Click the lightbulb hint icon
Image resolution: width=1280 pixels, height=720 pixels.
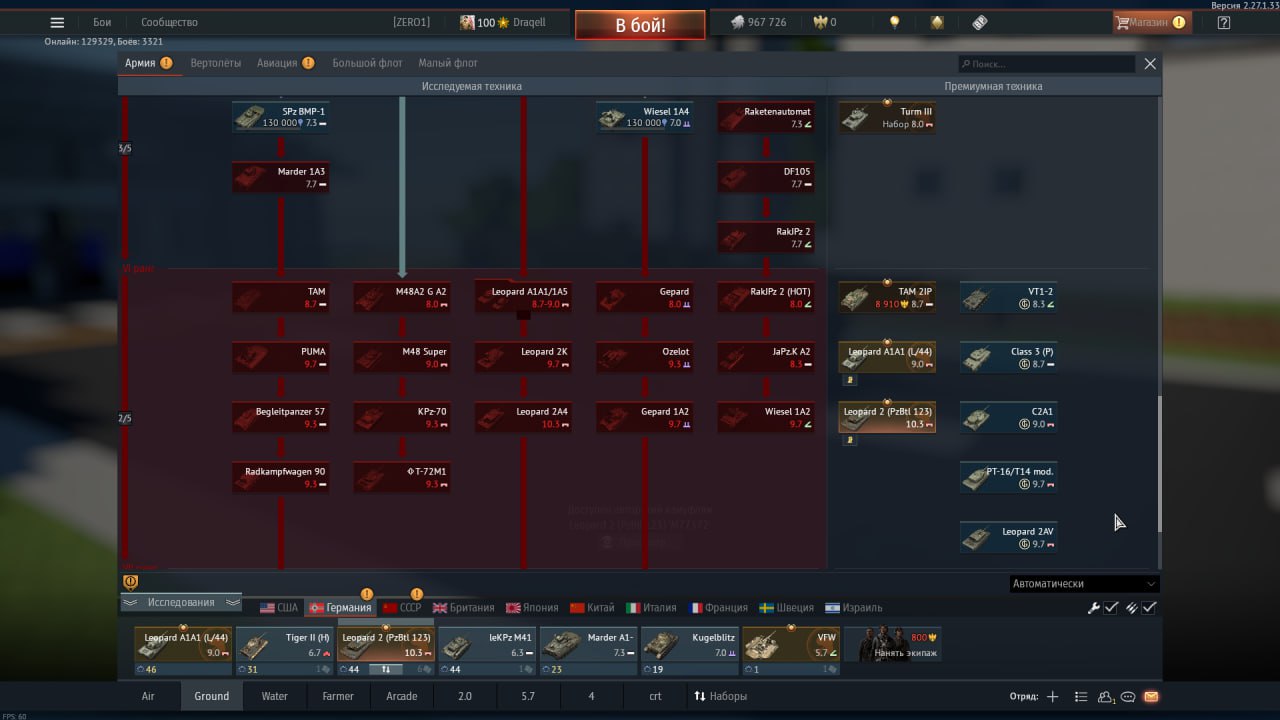[895, 22]
